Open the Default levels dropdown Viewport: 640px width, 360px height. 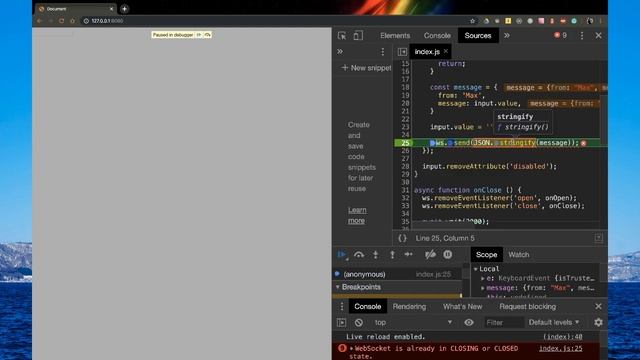554,322
